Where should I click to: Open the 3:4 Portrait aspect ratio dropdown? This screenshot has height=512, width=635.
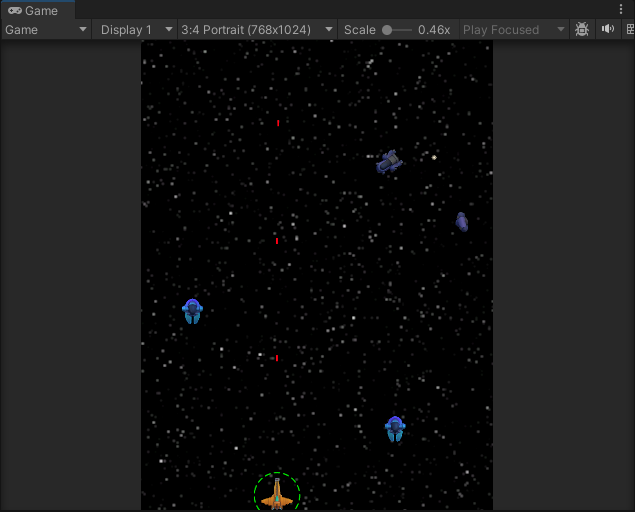tap(257, 30)
